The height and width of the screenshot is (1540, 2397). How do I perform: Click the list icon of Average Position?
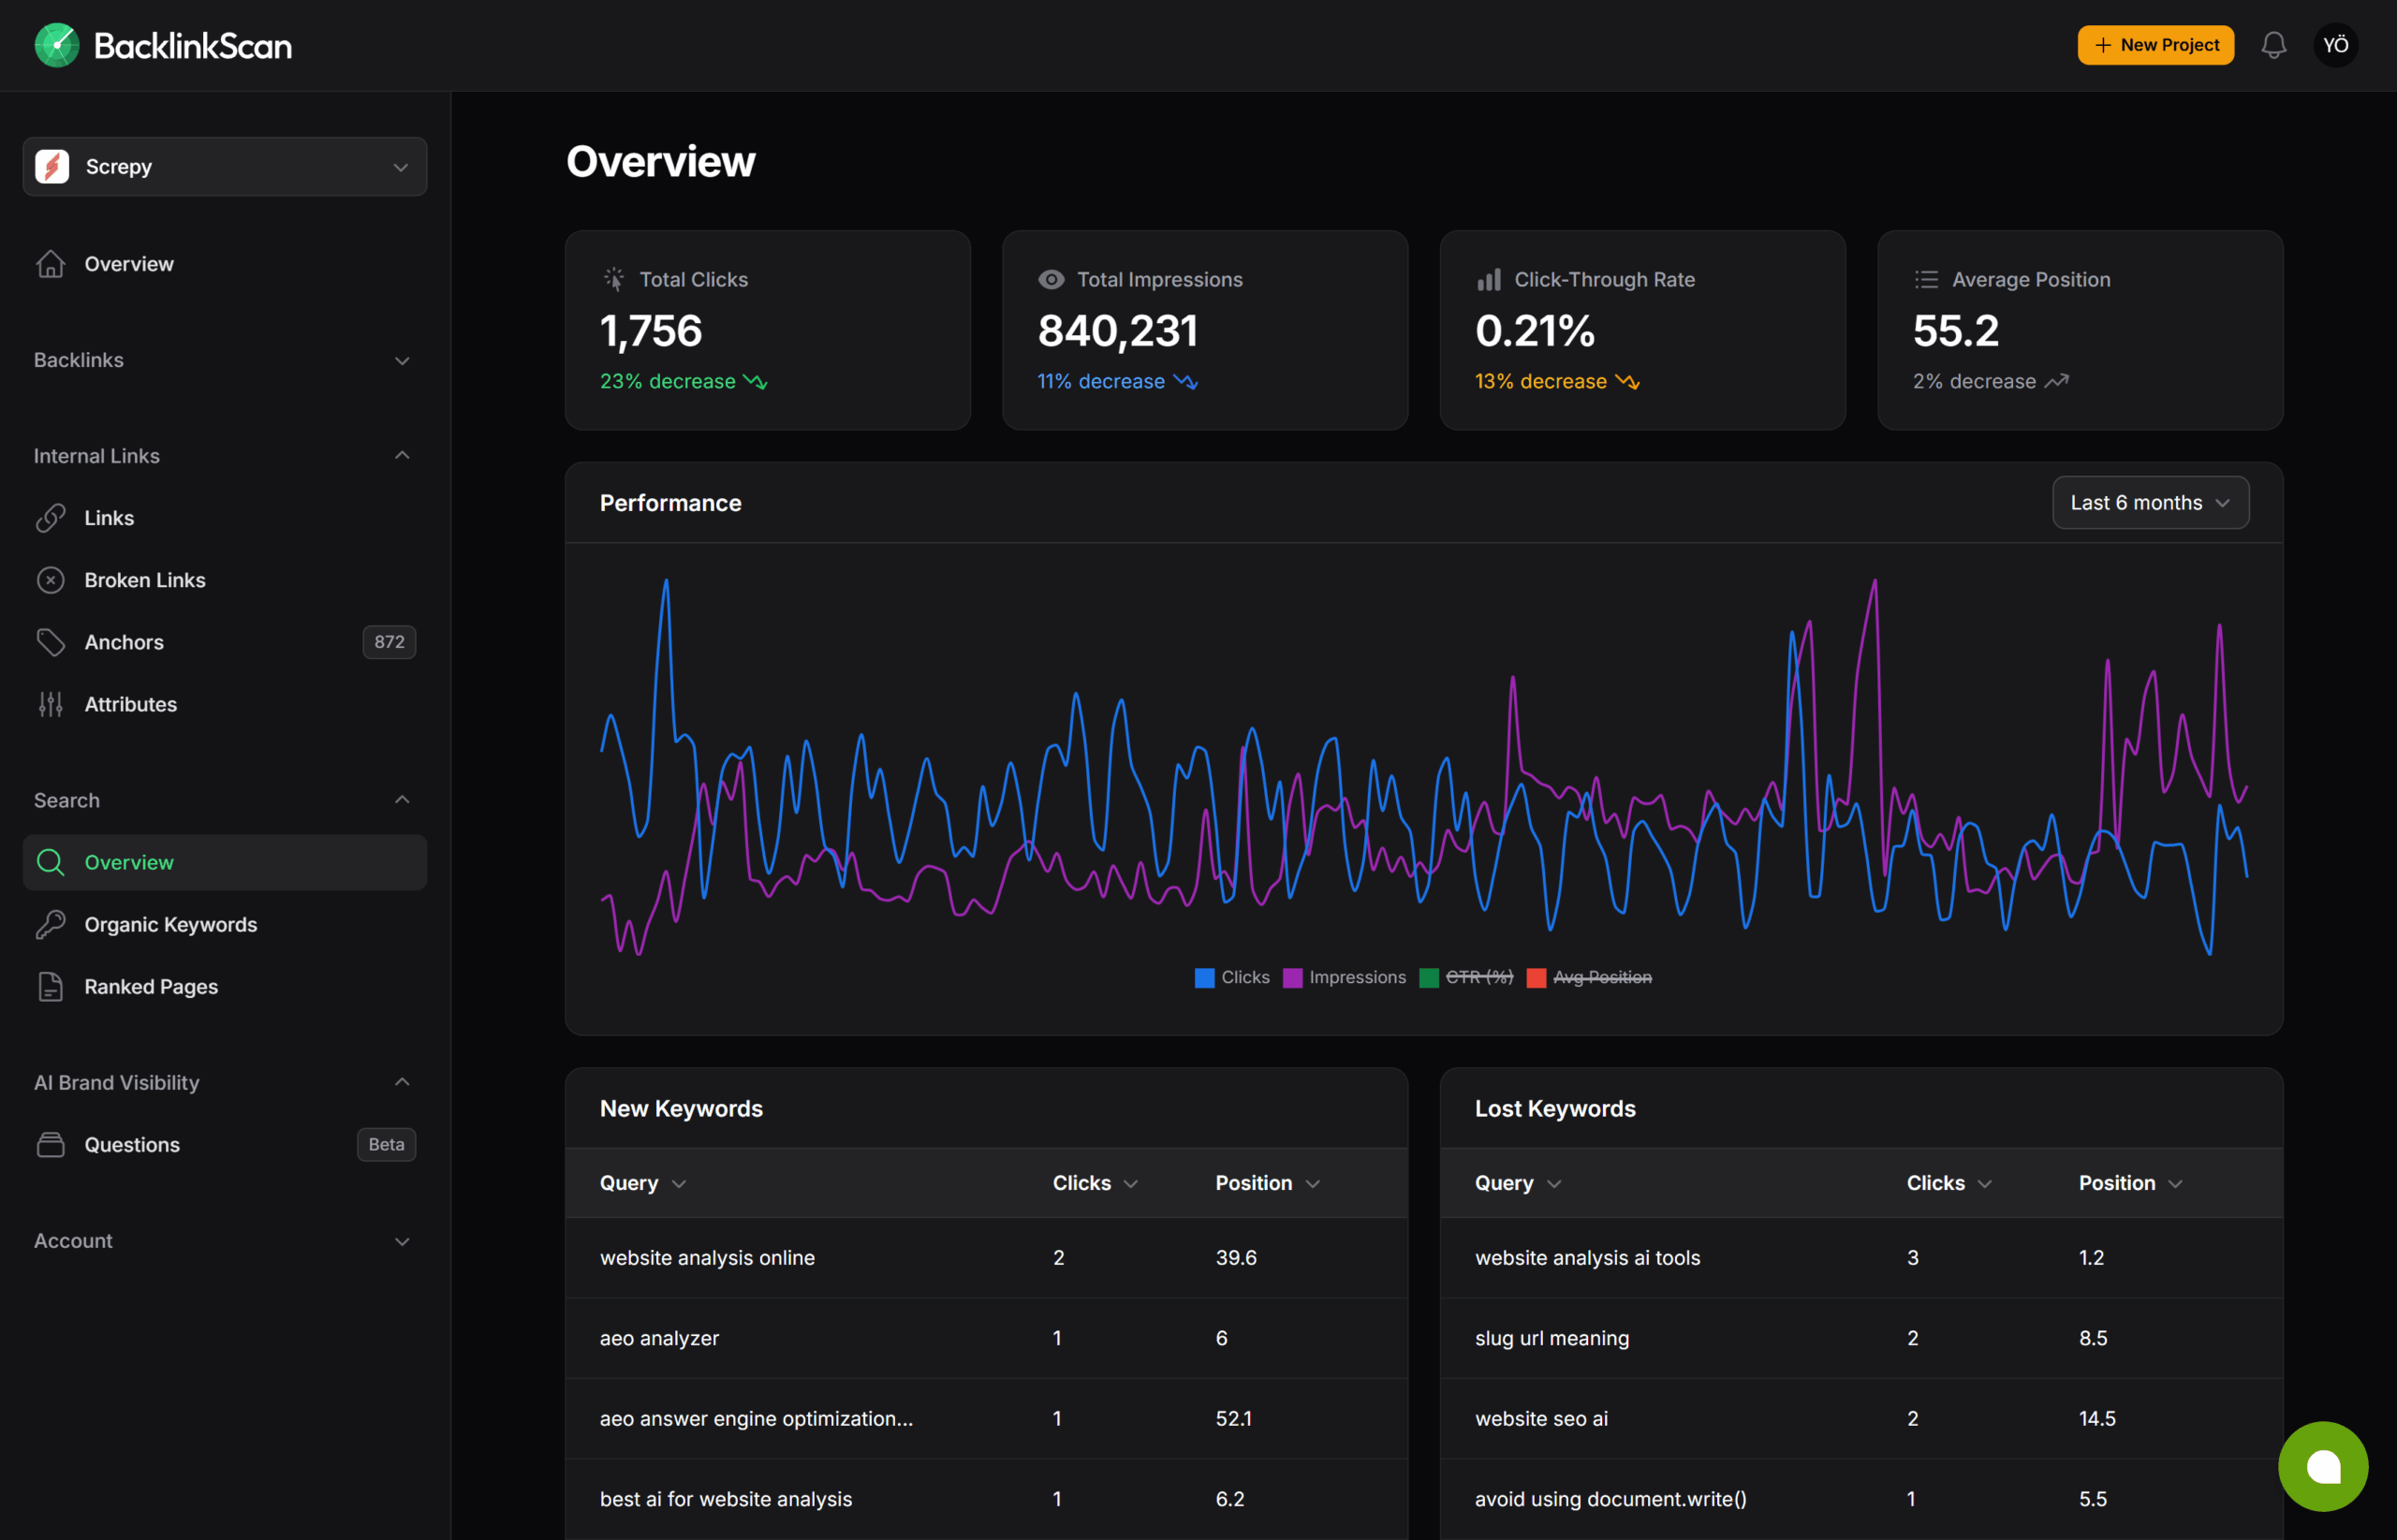(x=1927, y=279)
